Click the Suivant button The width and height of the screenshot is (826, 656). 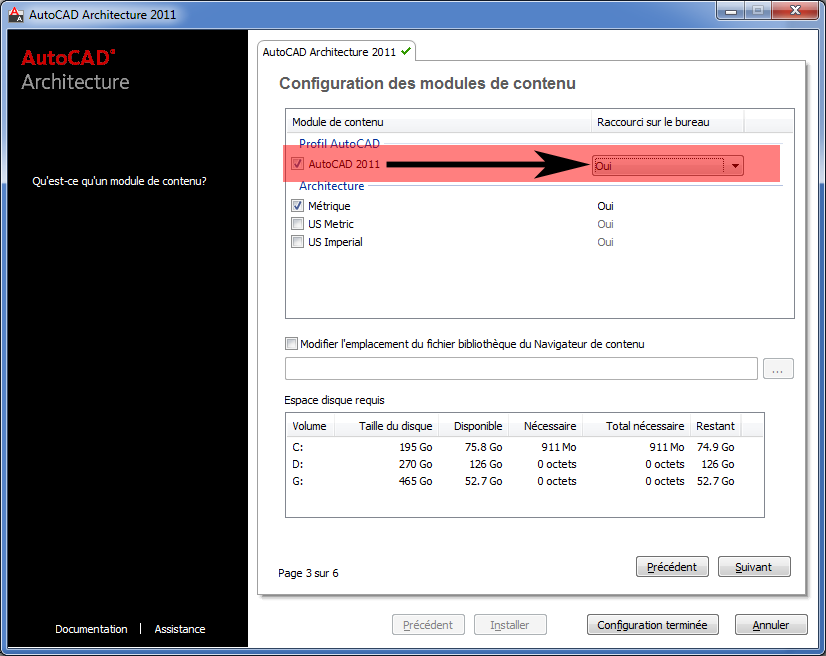pyautogui.click(x=754, y=567)
